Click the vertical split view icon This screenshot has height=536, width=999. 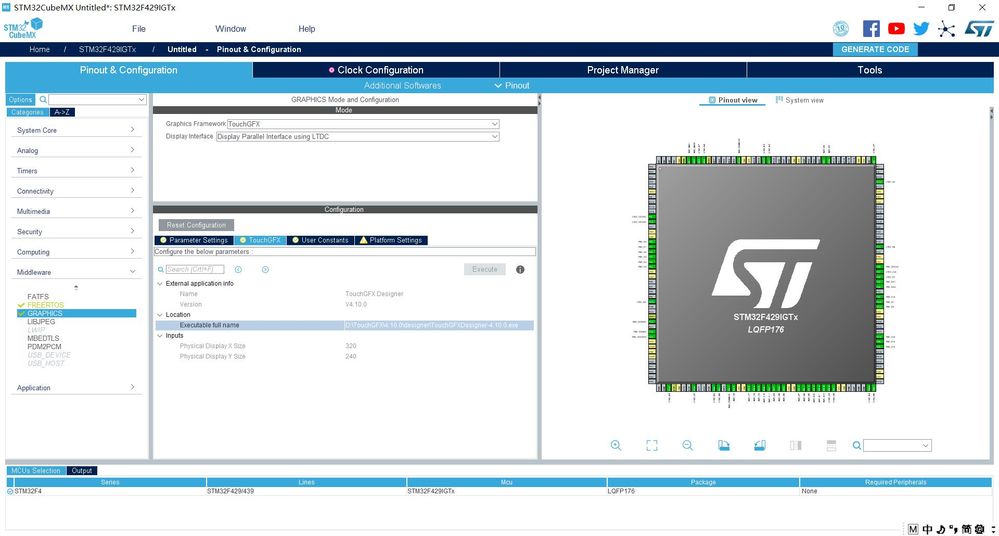click(x=795, y=445)
